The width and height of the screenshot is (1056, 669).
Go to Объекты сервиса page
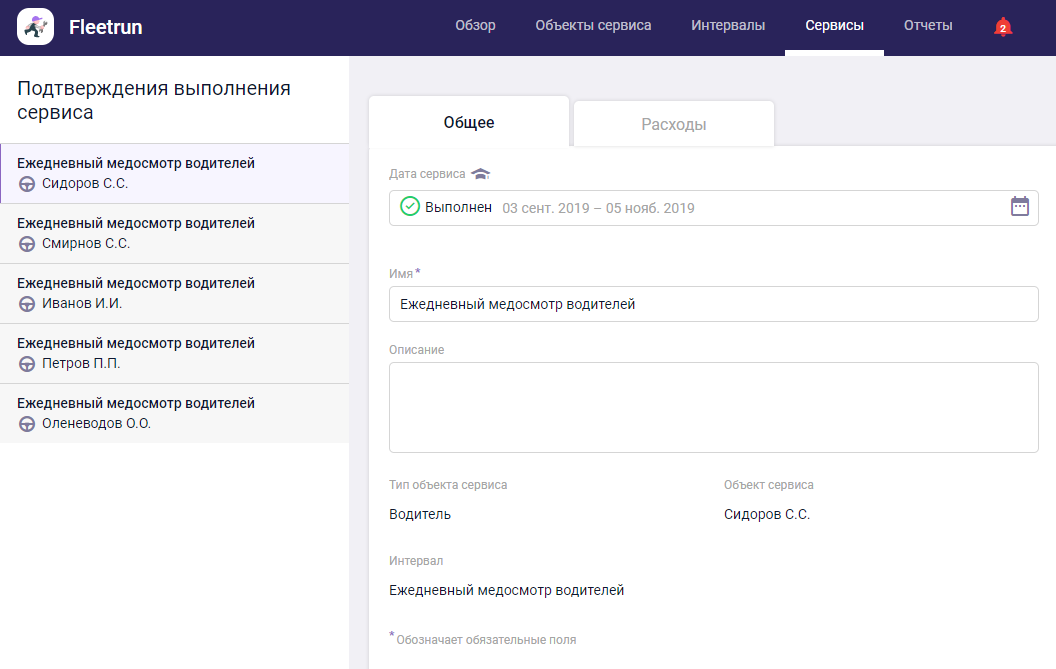[x=593, y=26]
